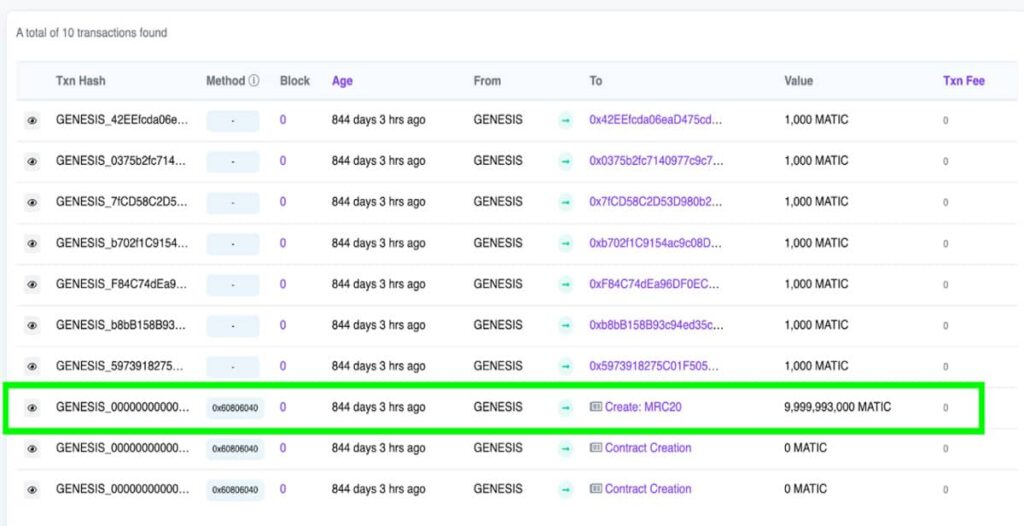Click the Txn Hash column header
1024x526 pixels.
80,81
